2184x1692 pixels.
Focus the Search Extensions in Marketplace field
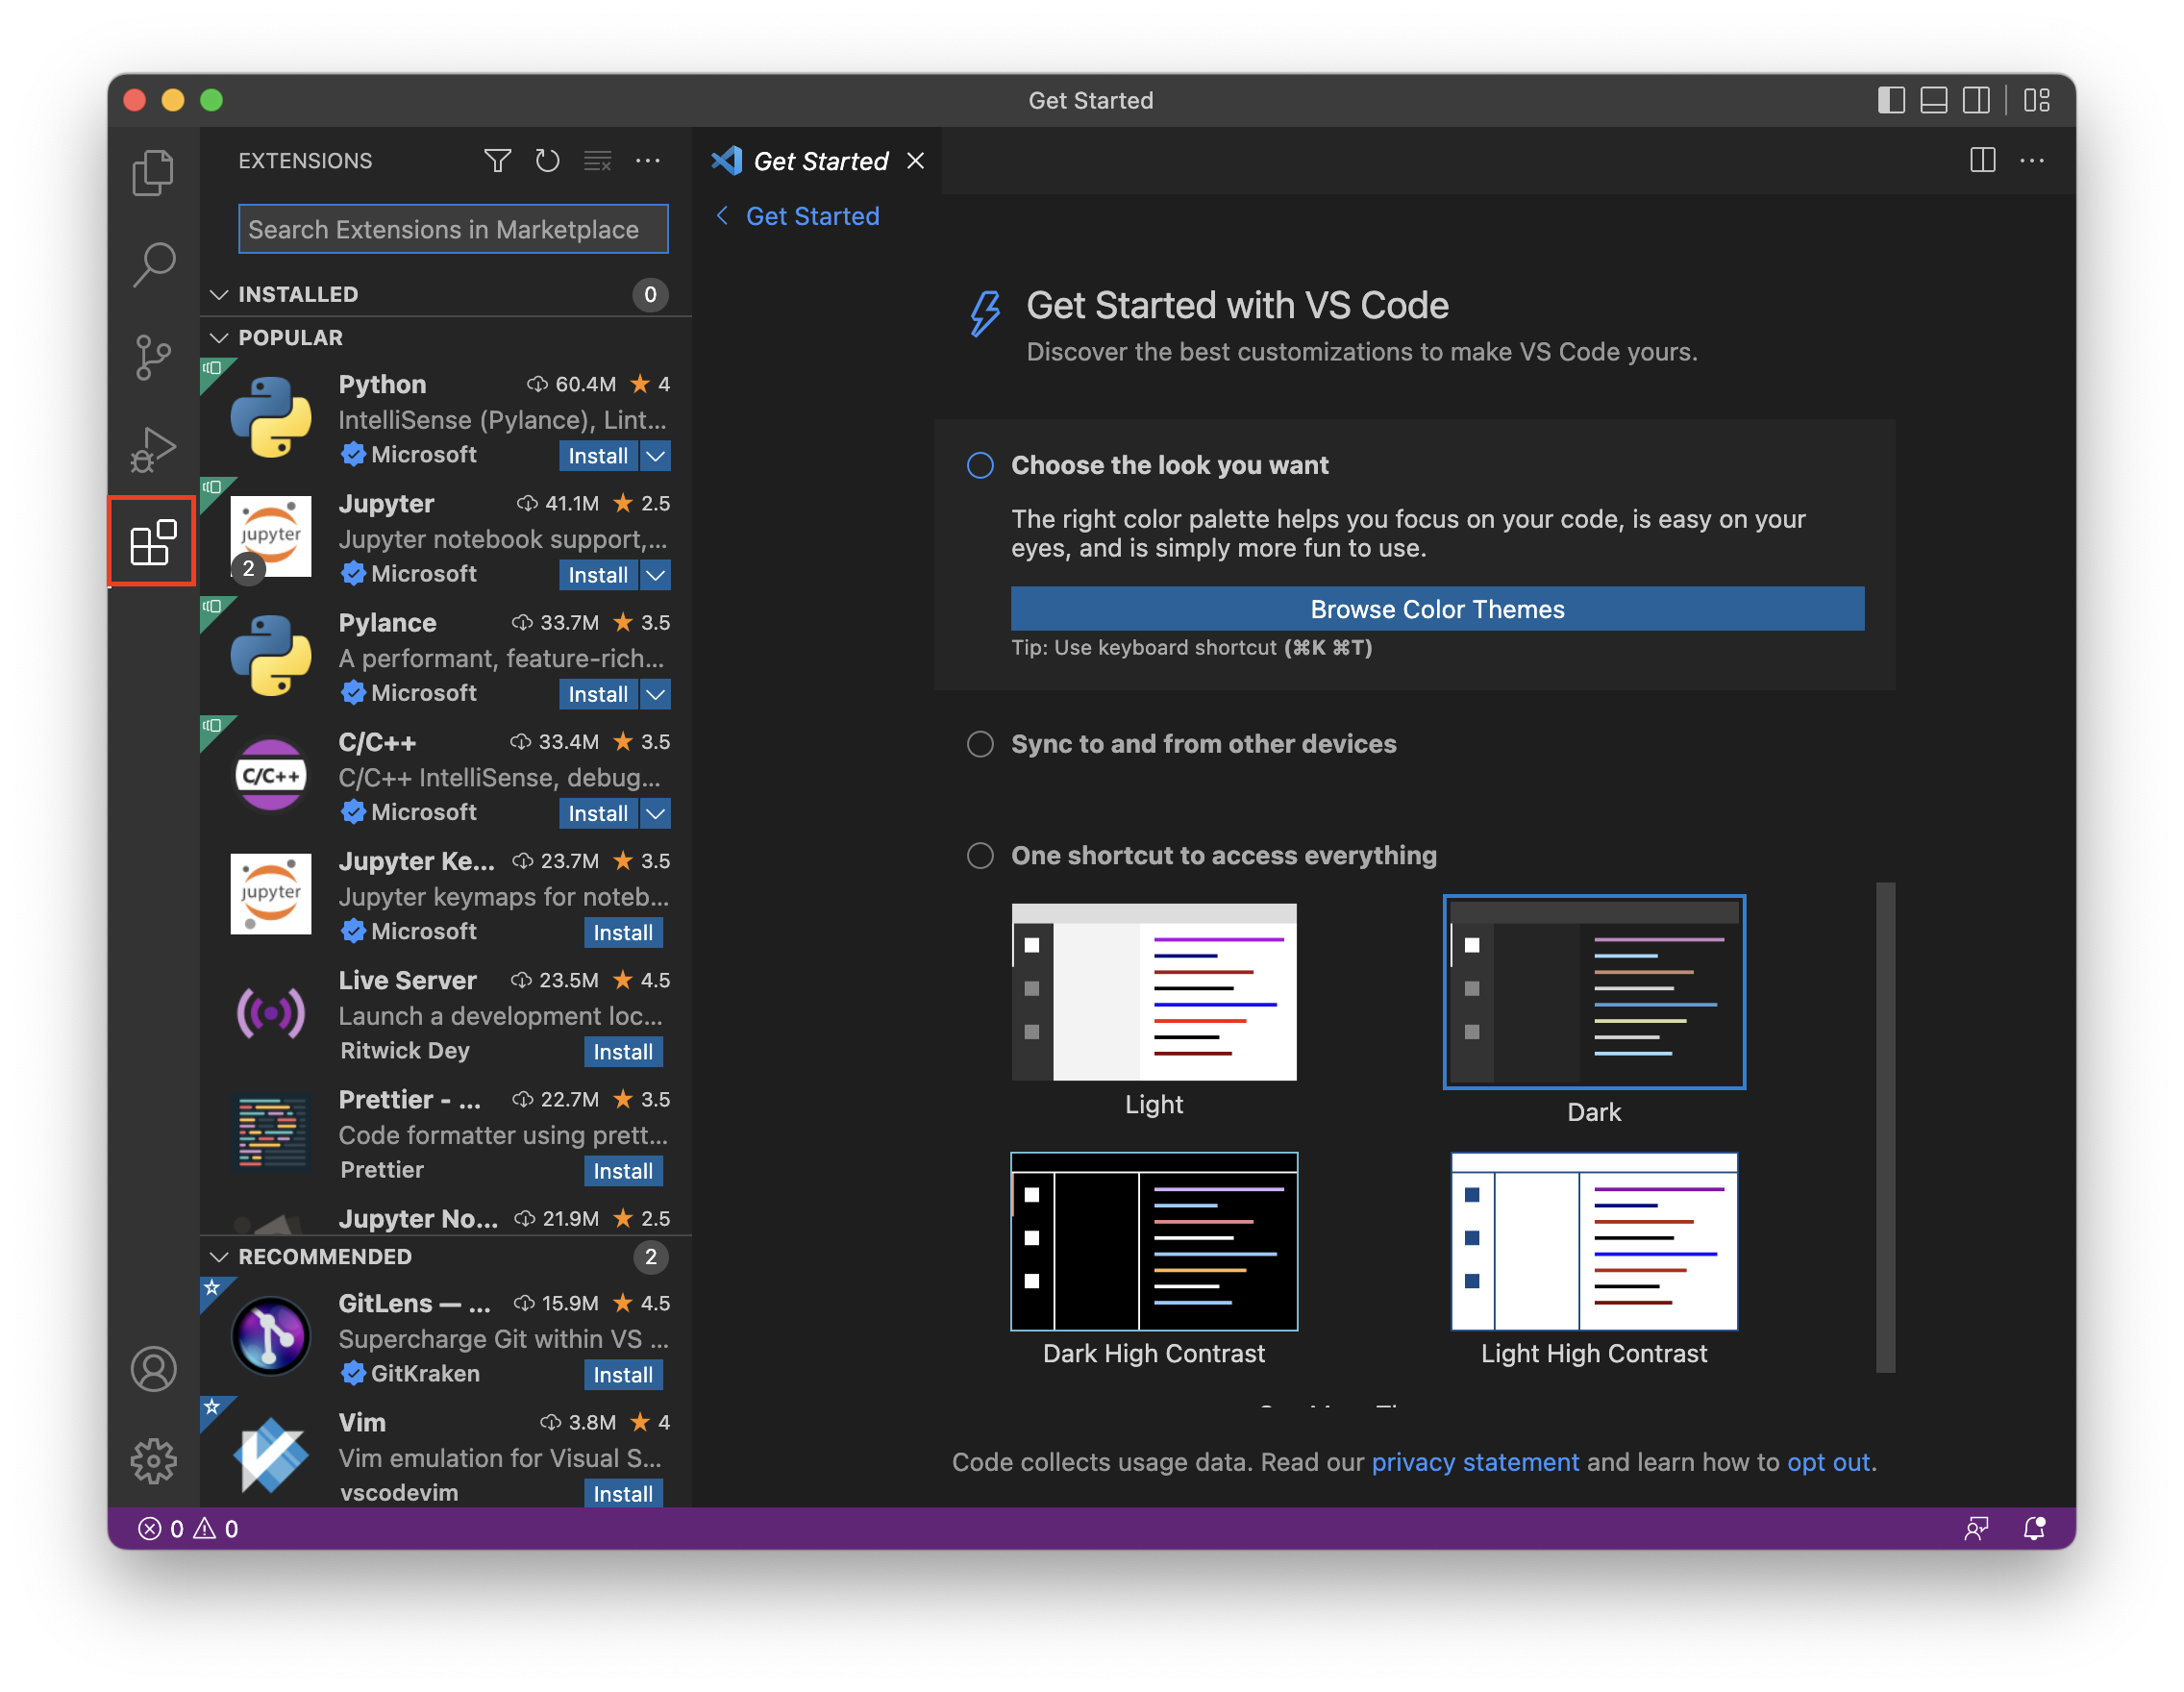[x=453, y=230]
